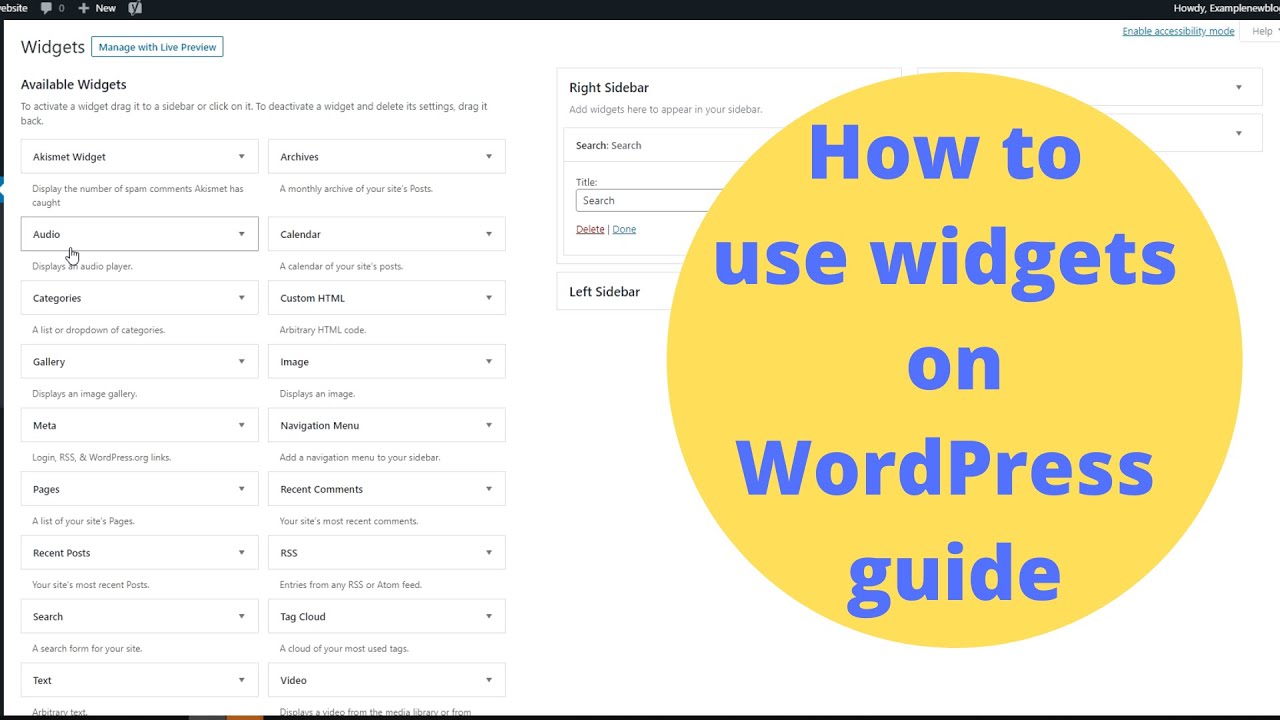Viewport: 1280px width, 720px height.
Task: Expand the Pages widget arrow
Action: click(241, 489)
